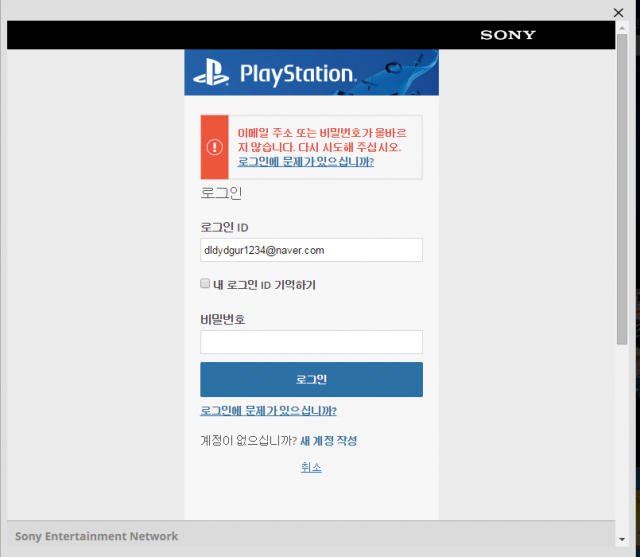Click the red exclamation warning icon
This screenshot has width=640, height=557.
(214, 147)
